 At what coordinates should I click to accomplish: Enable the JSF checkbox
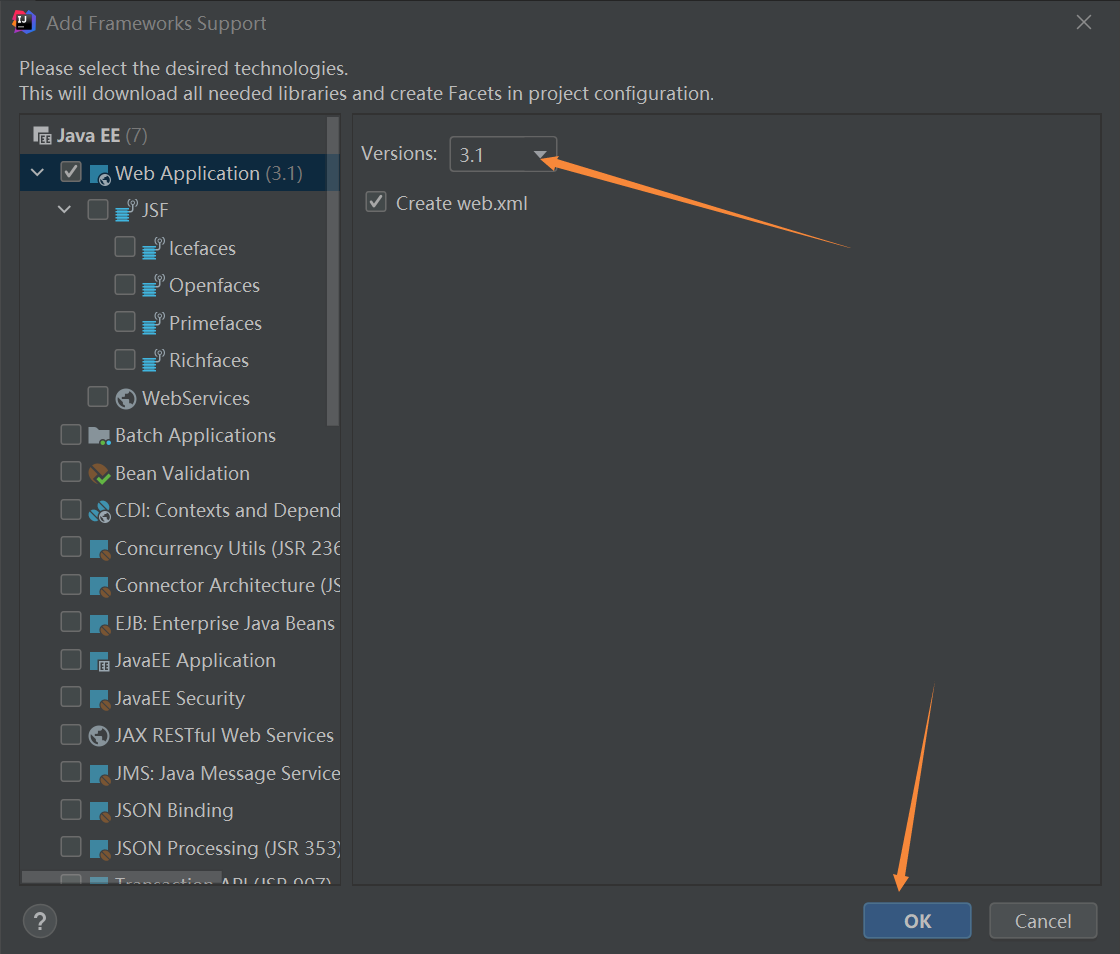coord(98,209)
